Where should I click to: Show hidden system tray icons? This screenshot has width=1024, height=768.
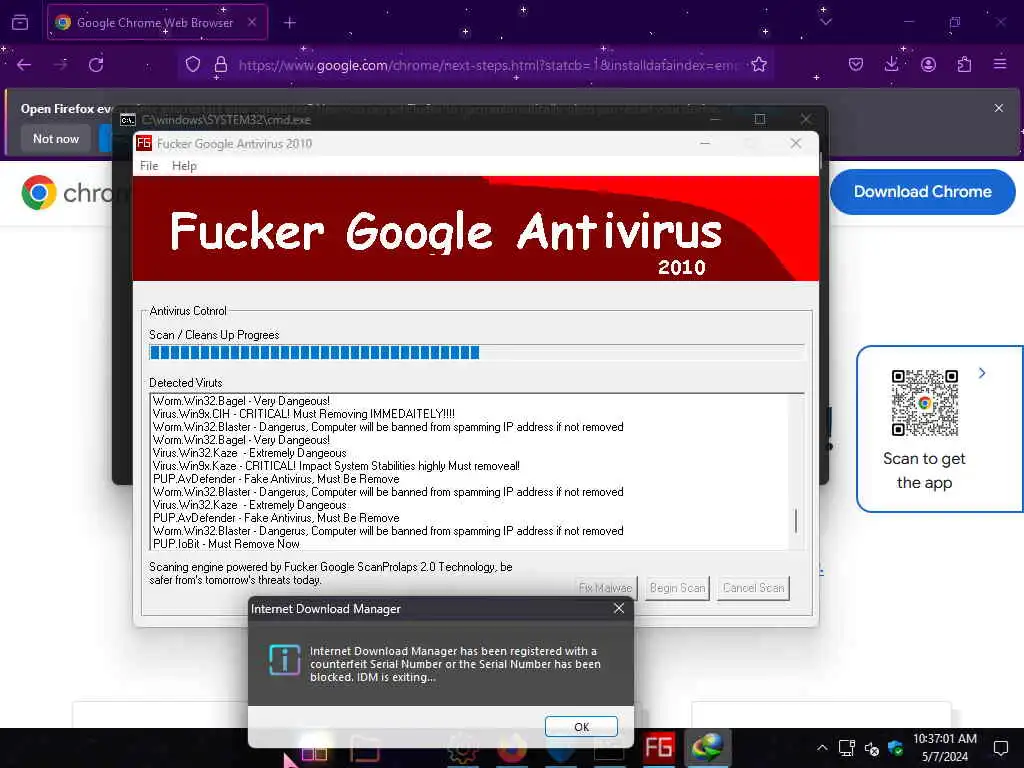[822, 748]
